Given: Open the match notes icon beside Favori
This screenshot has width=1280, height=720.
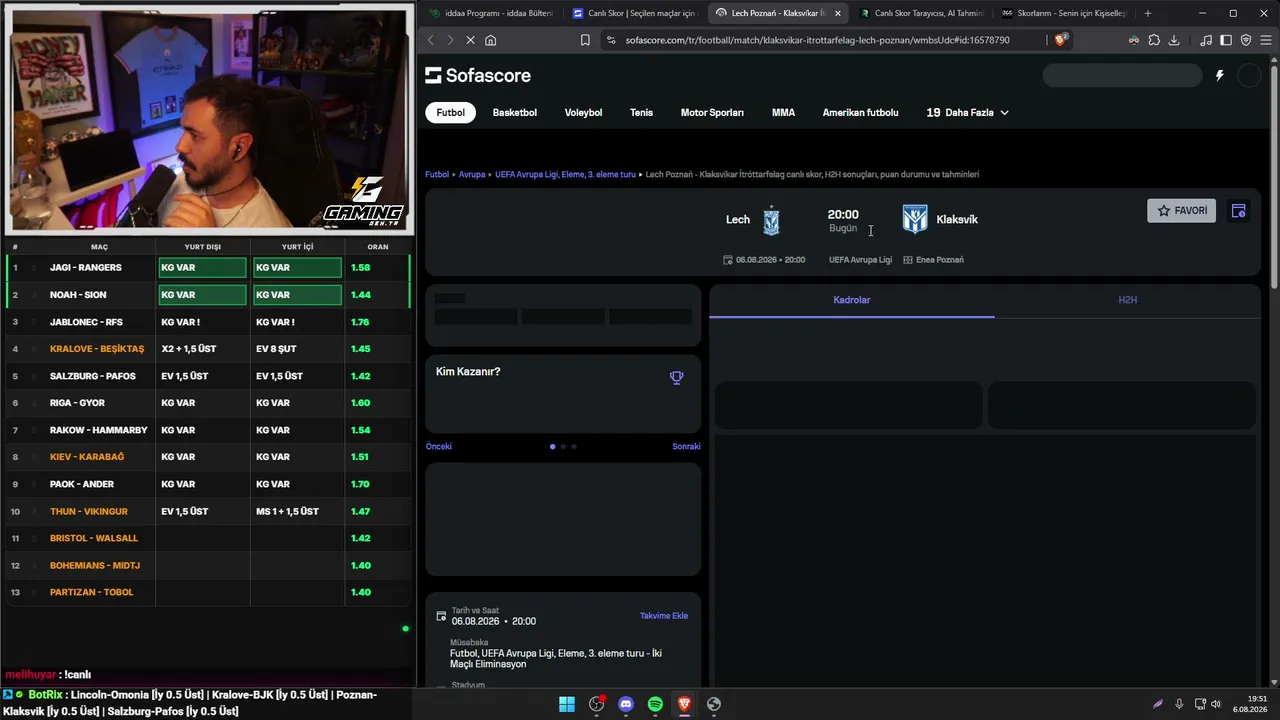Looking at the screenshot, I should [1238, 211].
